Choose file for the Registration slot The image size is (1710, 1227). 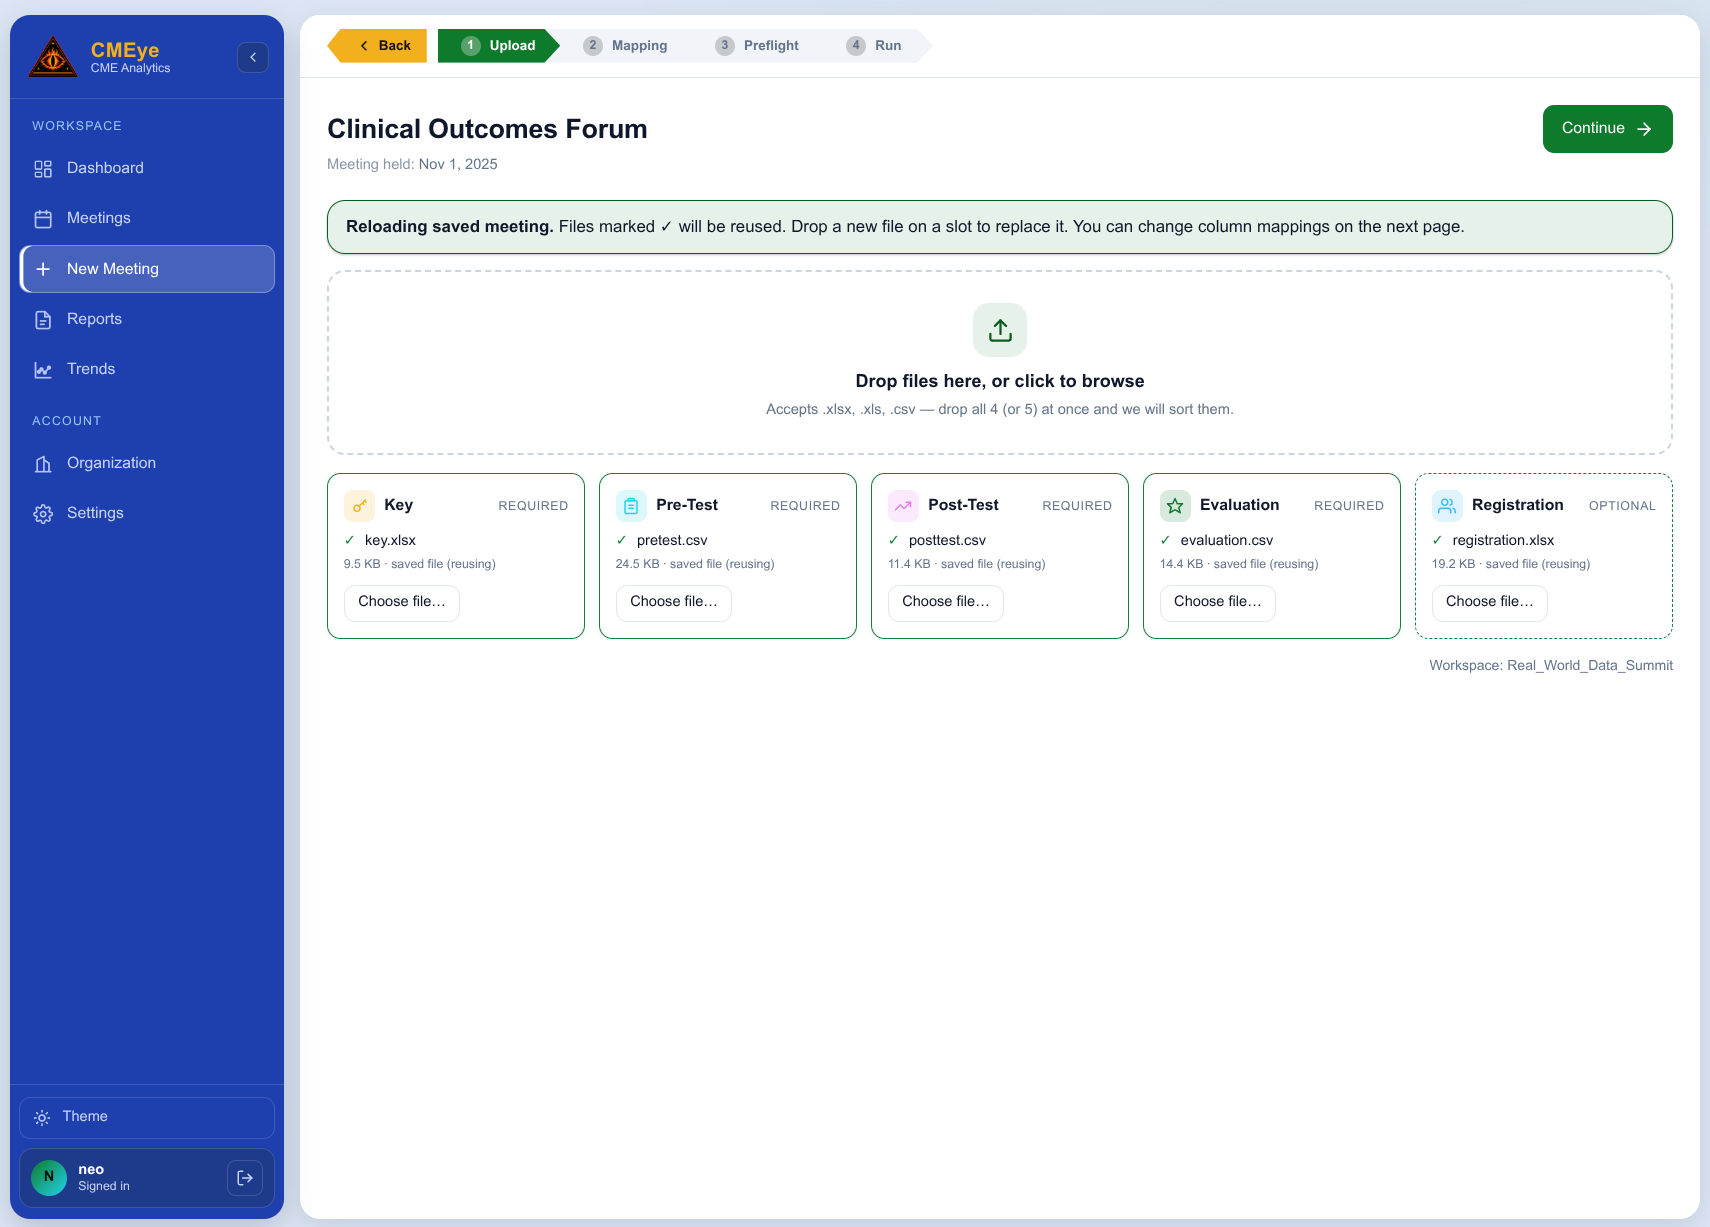click(x=1490, y=603)
